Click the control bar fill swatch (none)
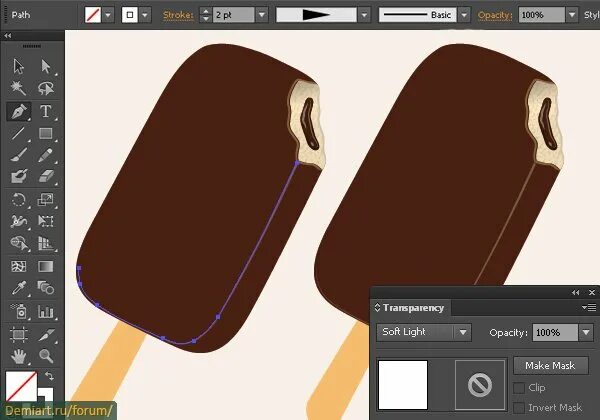 (93, 15)
